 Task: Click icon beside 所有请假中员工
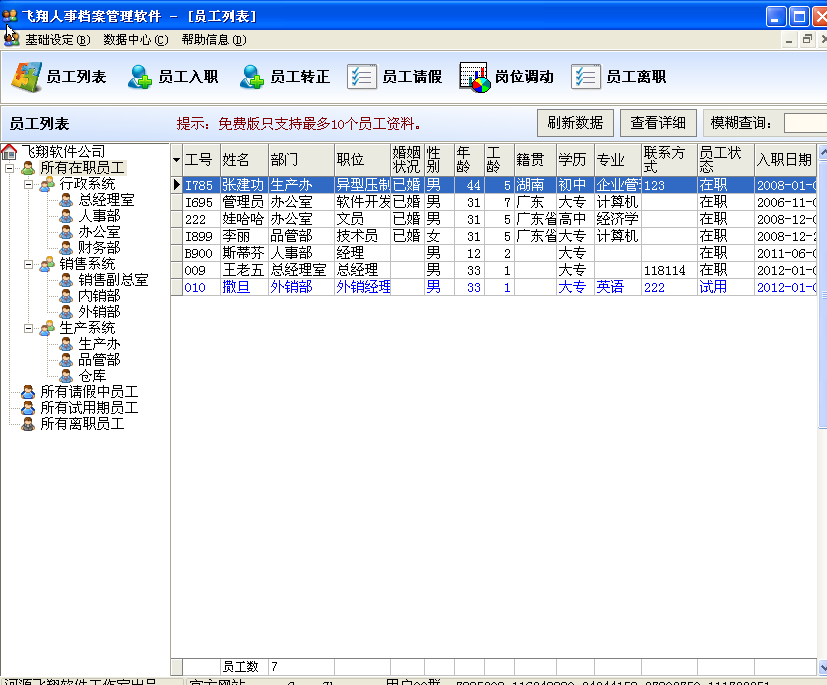click(x=28, y=392)
